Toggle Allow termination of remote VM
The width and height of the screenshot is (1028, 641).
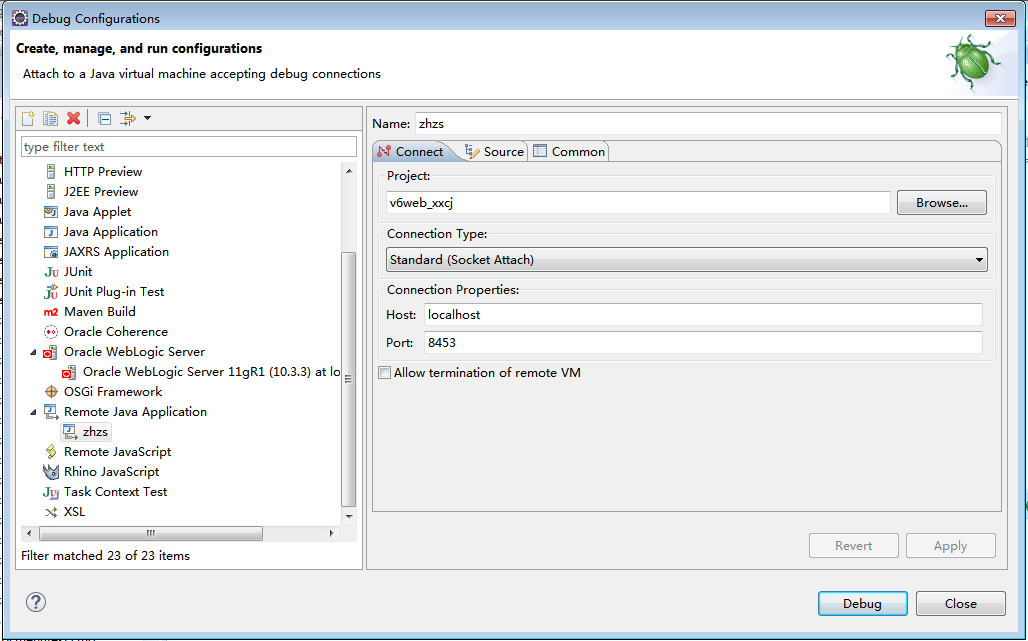click(385, 372)
